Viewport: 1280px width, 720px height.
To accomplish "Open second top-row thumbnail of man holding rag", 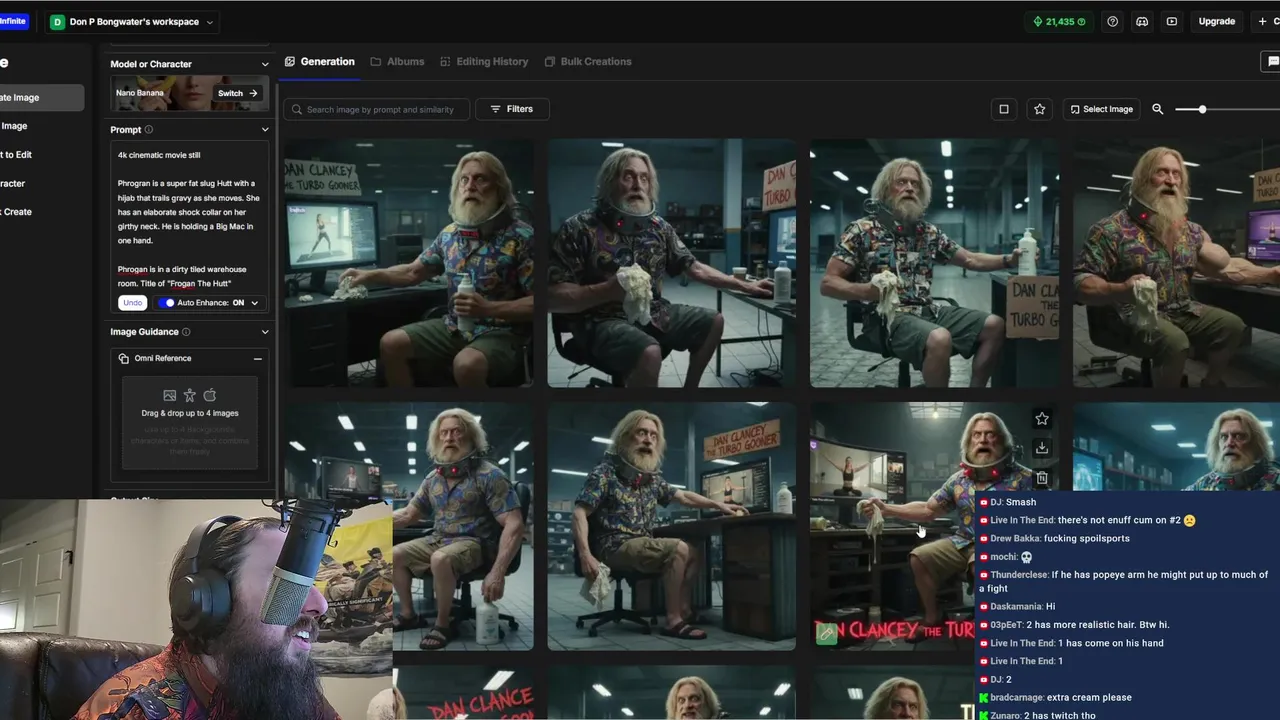I will click(x=672, y=262).
